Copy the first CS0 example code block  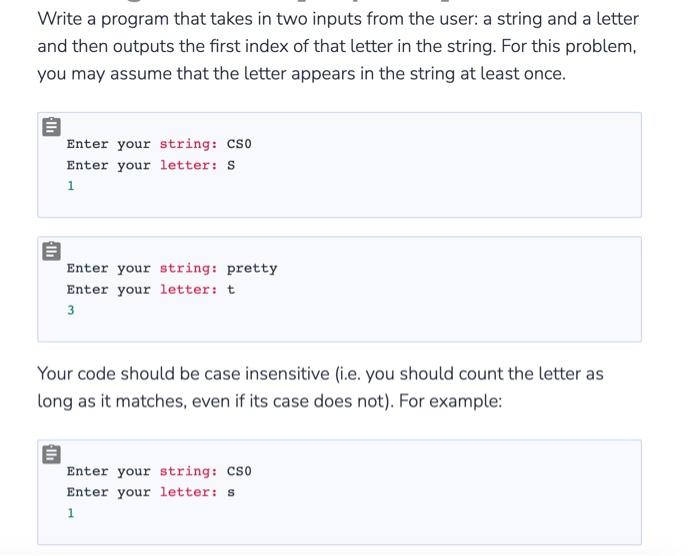pyautogui.click(x=51, y=126)
